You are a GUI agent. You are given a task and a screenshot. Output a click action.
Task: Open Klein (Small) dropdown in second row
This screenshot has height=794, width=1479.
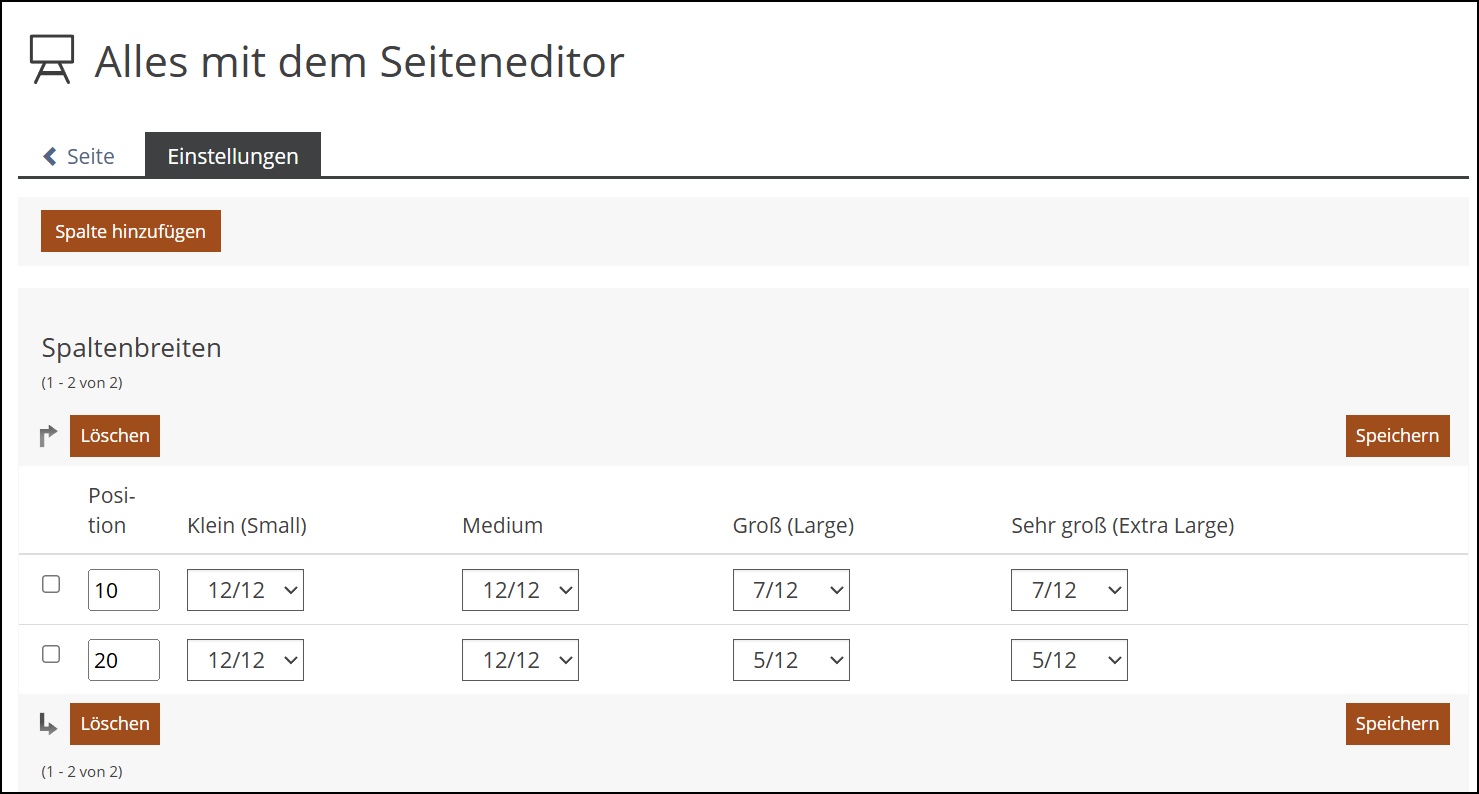pos(245,660)
